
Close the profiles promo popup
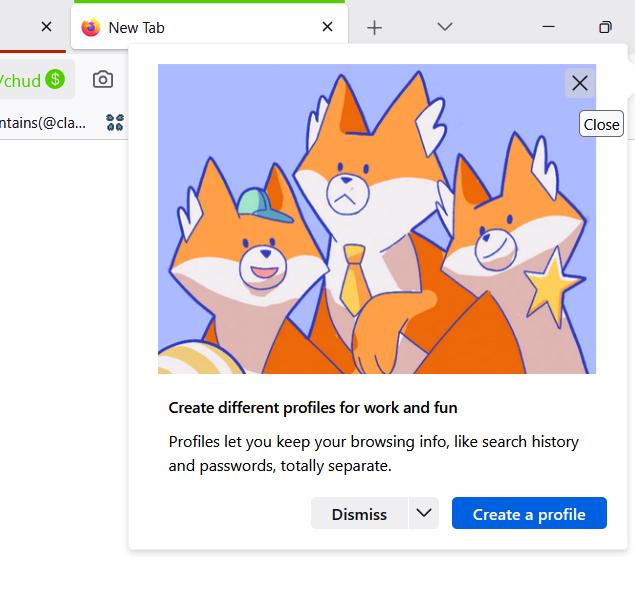(580, 83)
